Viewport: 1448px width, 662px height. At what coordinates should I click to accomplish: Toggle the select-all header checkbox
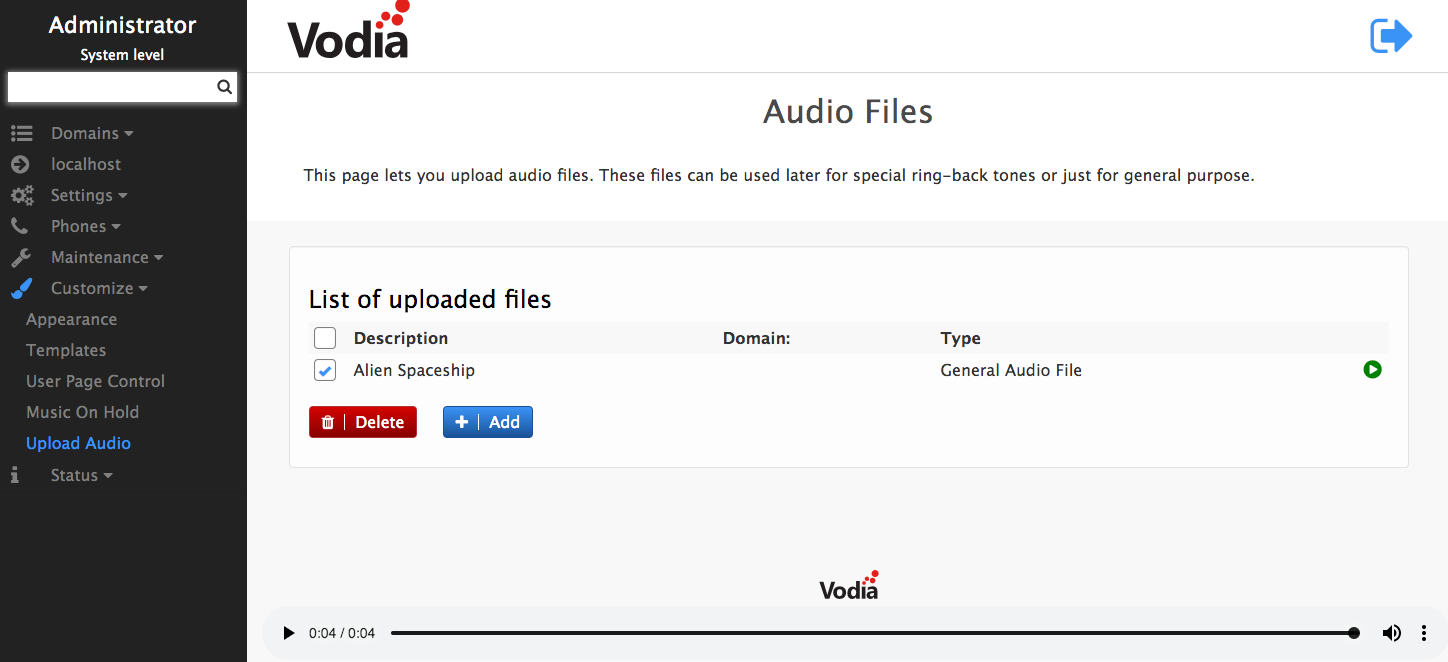pyautogui.click(x=325, y=338)
